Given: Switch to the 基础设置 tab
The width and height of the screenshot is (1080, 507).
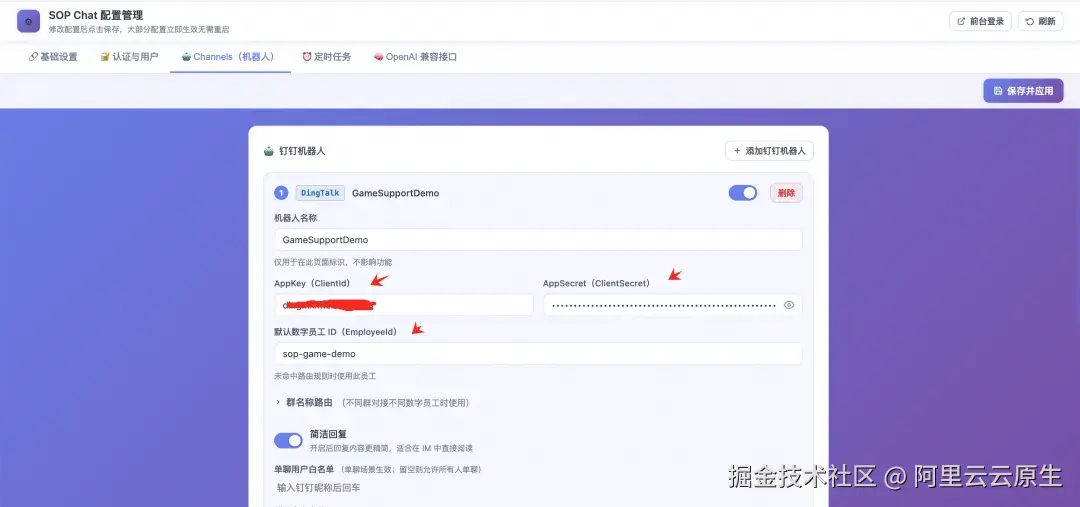Looking at the screenshot, I should [x=53, y=57].
